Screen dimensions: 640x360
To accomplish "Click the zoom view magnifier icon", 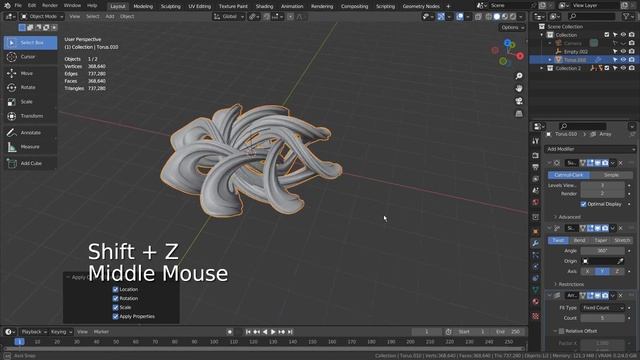I will click(x=519, y=76).
